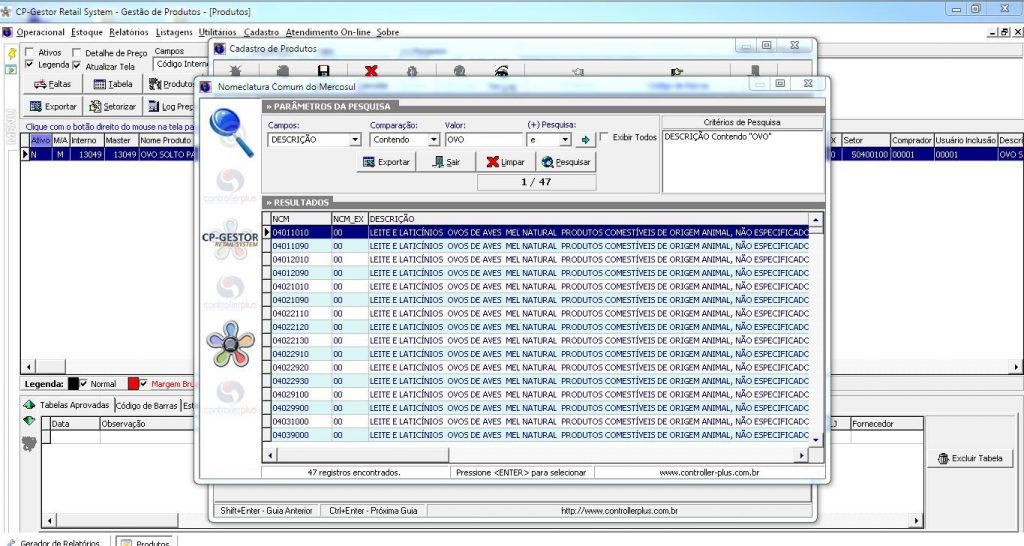Switch to the Tabelas Aprovadas tab
The image size is (1024, 546).
click(74, 405)
